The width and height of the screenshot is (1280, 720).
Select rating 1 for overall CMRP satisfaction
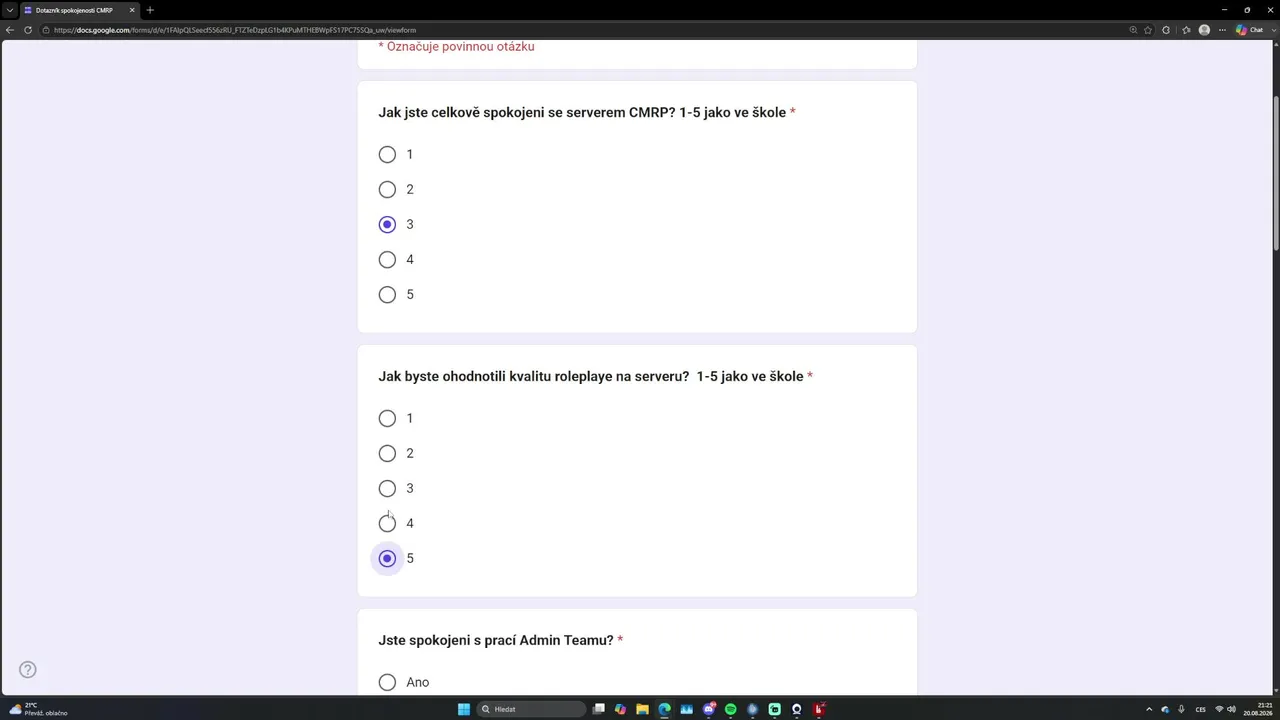[x=387, y=154]
